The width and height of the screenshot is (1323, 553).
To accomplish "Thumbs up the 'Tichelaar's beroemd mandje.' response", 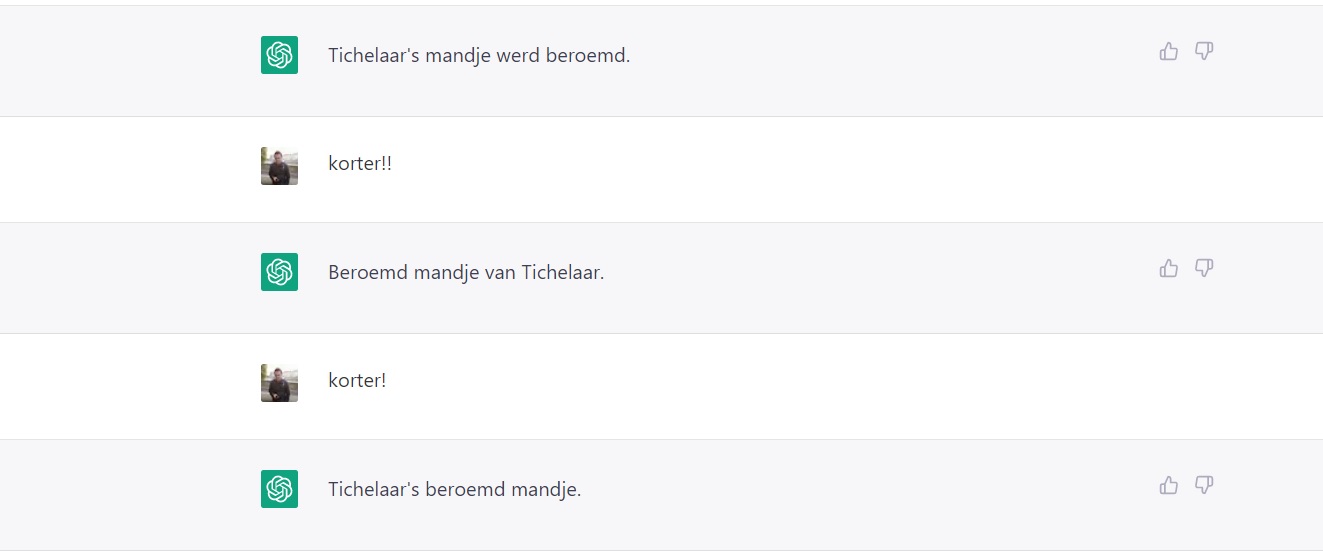I will (1168, 485).
